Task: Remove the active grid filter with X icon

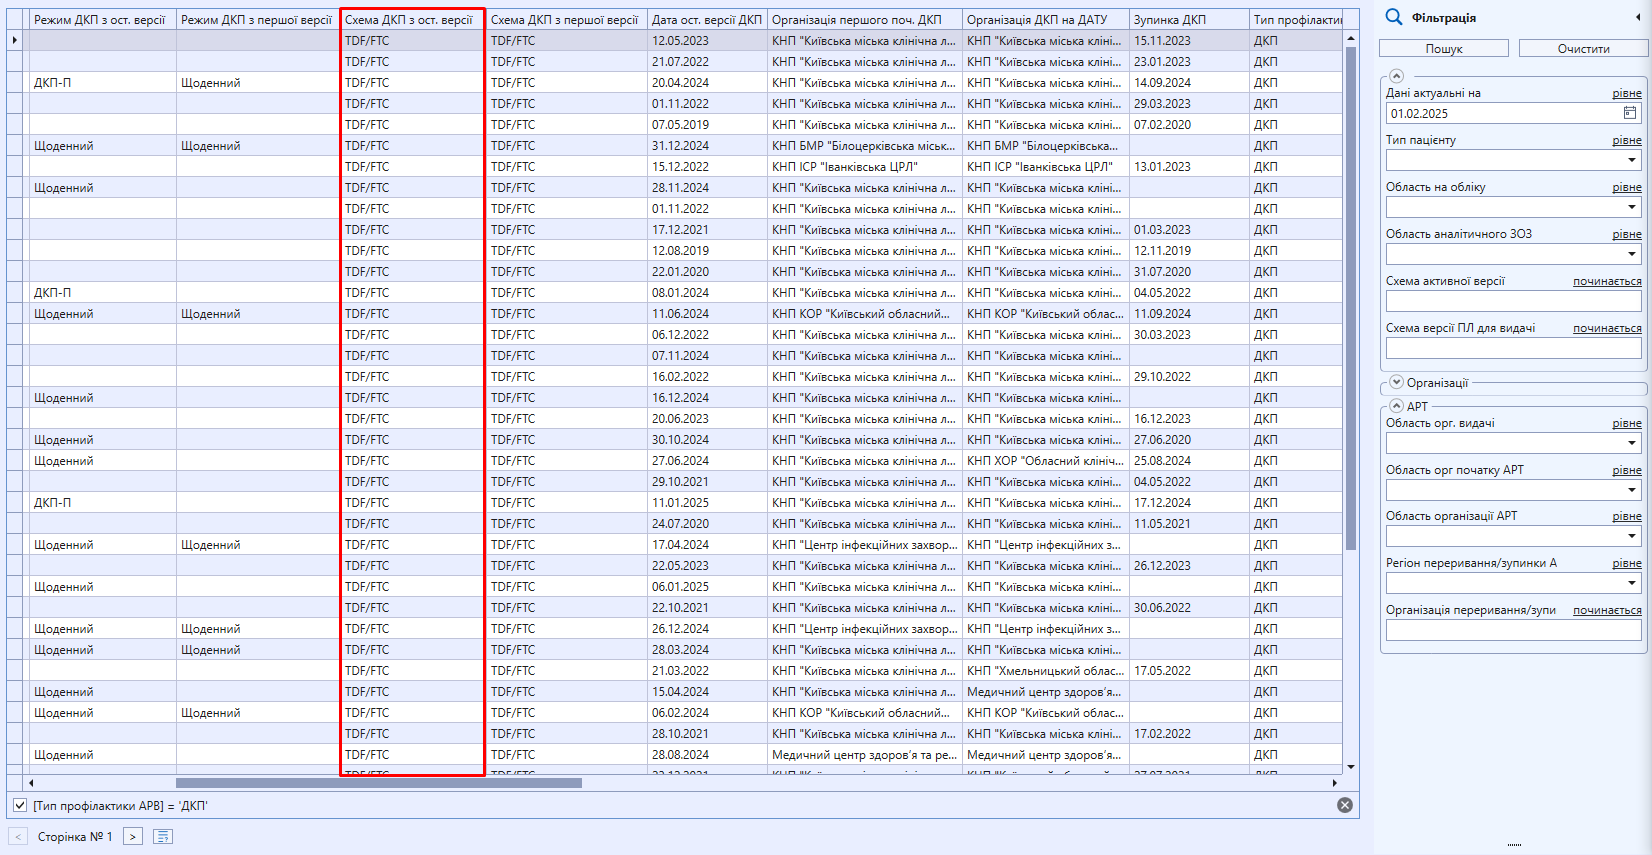Action: click(1345, 805)
